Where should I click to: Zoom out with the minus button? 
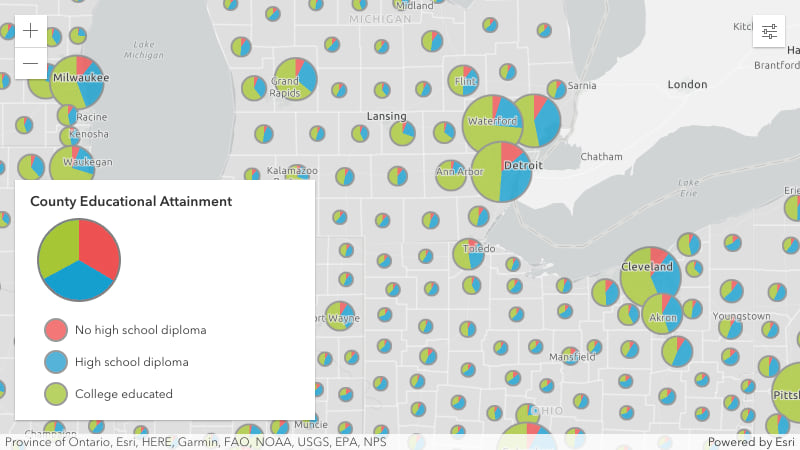[31, 63]
